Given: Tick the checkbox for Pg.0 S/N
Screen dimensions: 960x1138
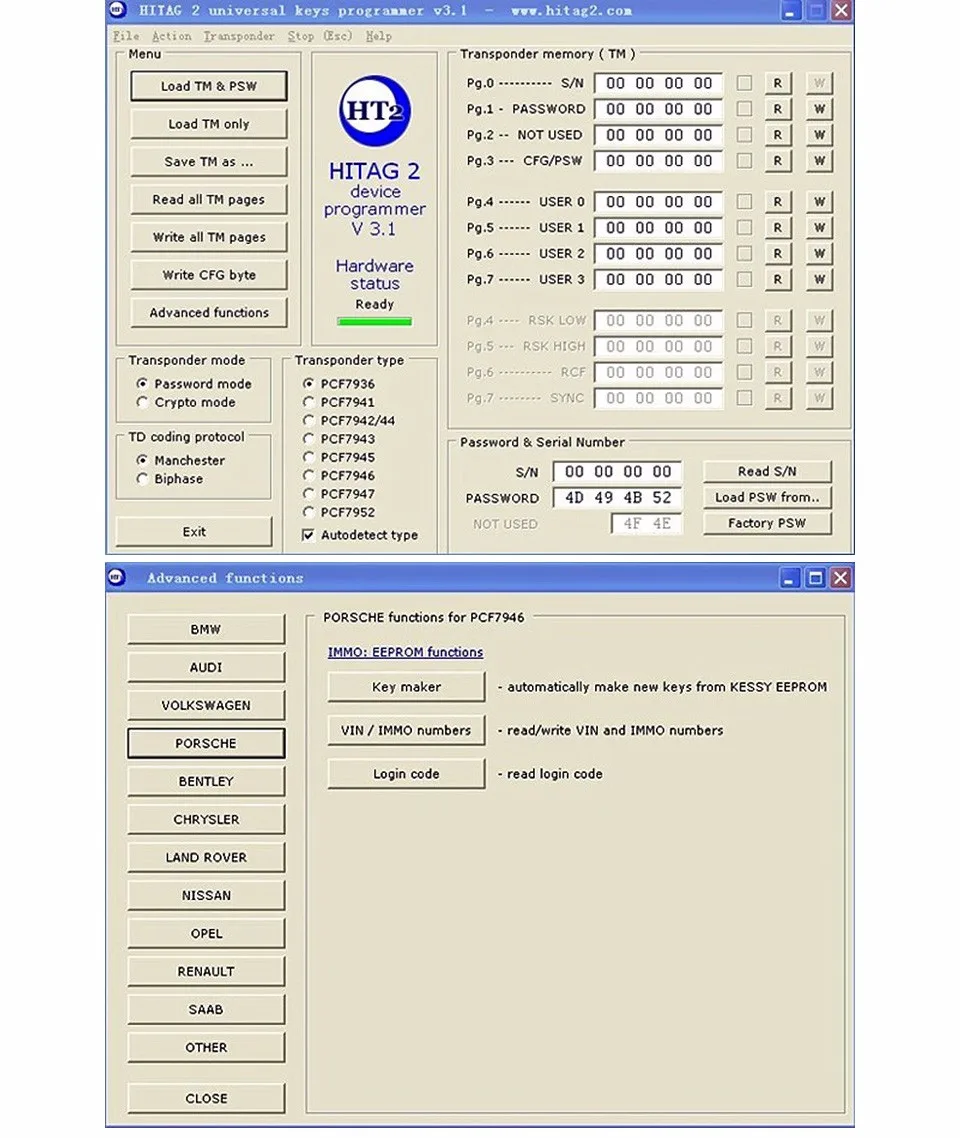Looking at the screenshot, I should pyautogui.click(x=744, y=83).
